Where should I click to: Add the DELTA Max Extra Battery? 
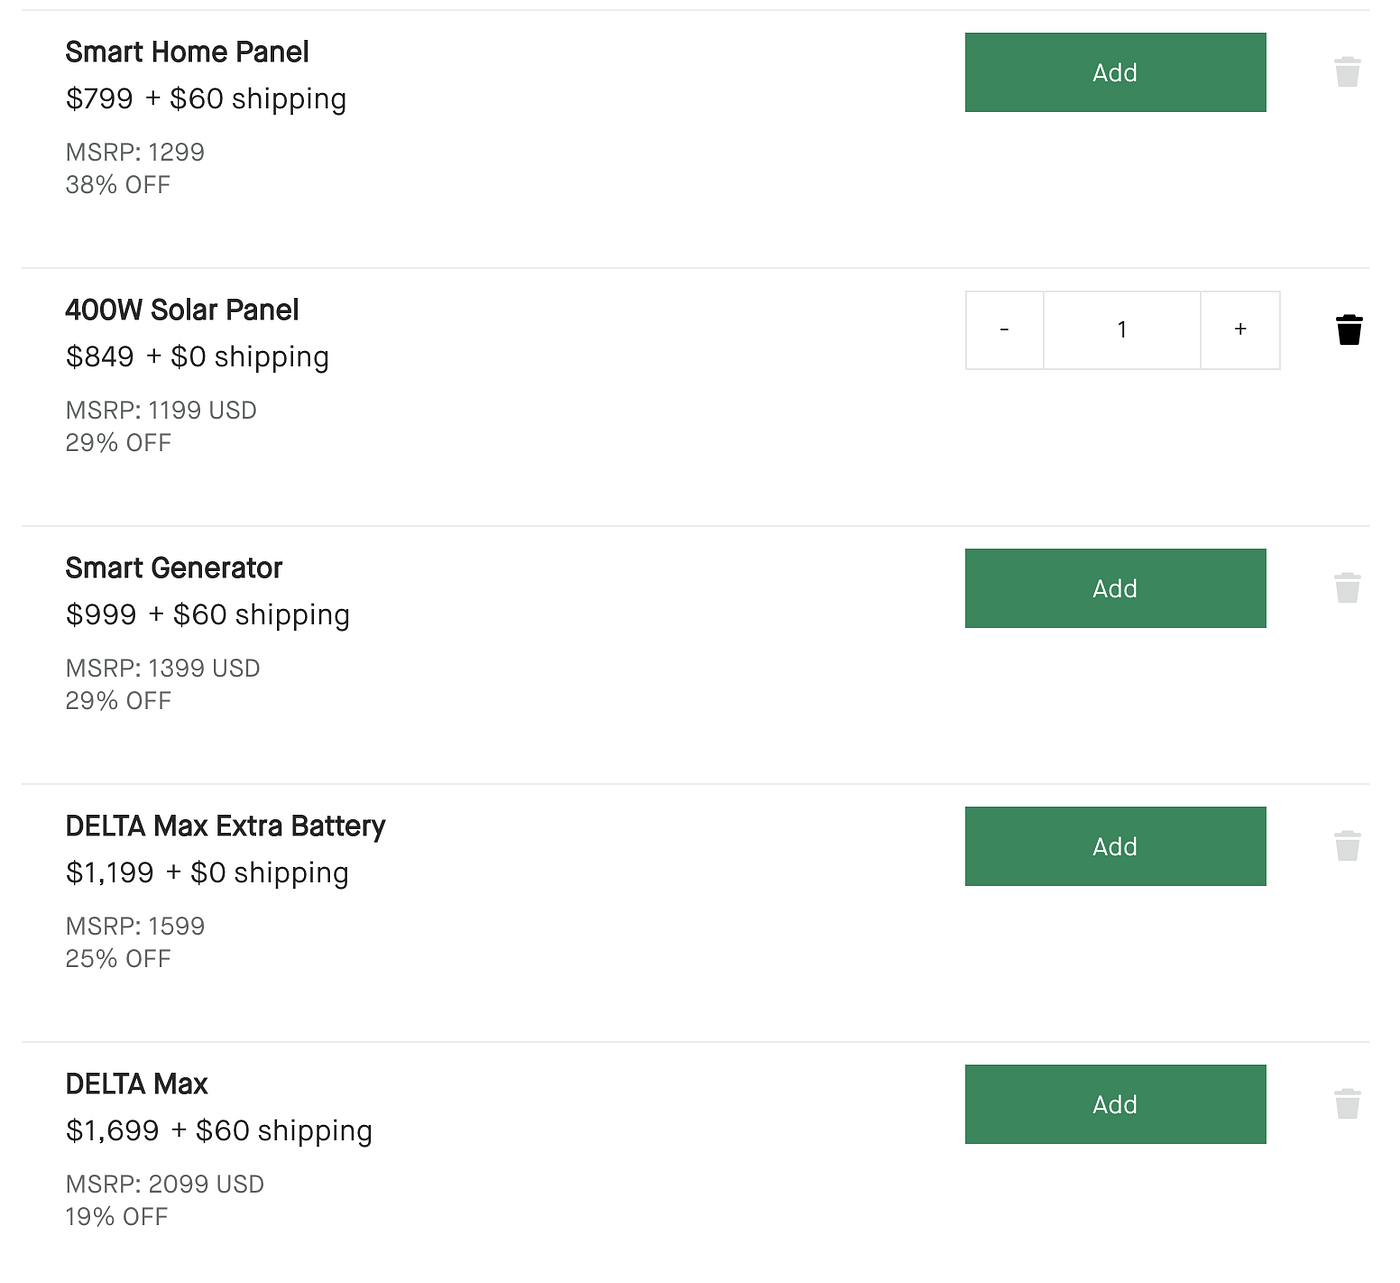click(1115, 846)
